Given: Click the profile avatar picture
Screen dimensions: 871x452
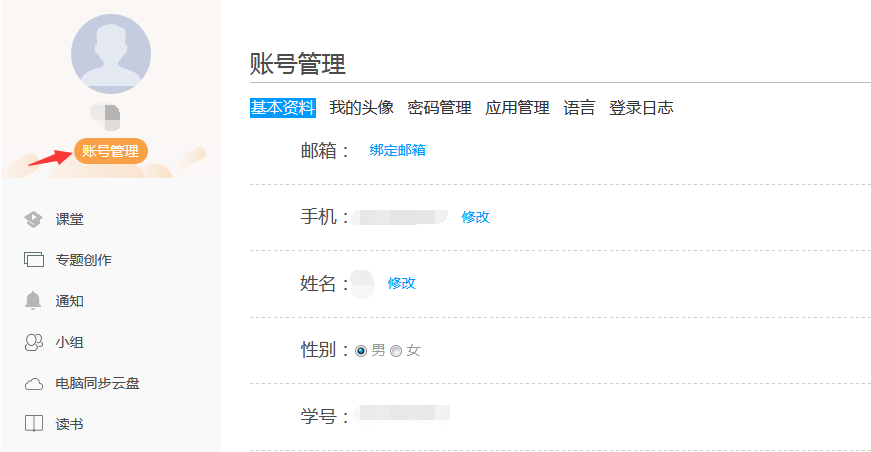Looking at the screenshot, I should pyautogui.click(x=111, y=54).
